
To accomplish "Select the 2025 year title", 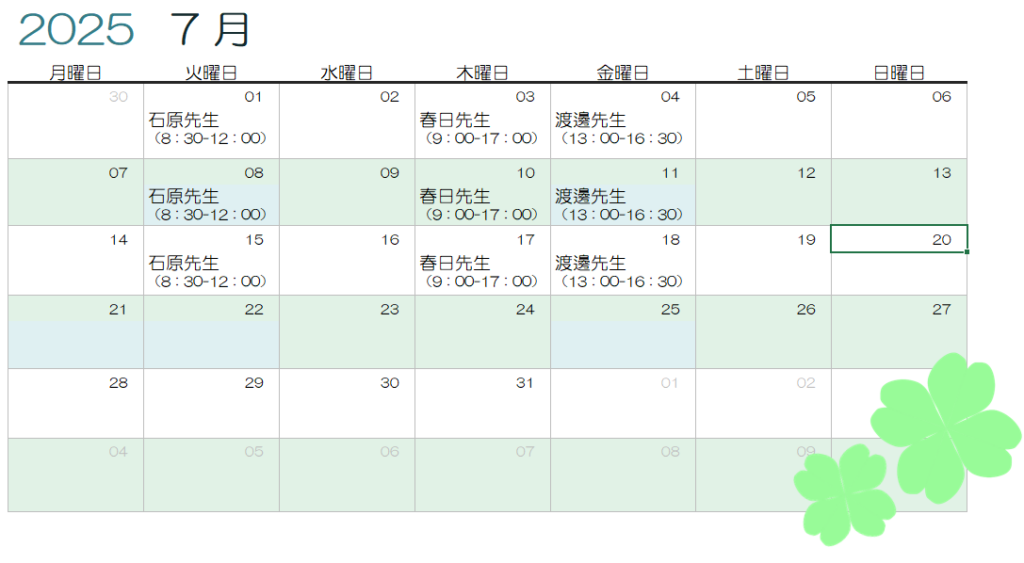I will 76,29.
